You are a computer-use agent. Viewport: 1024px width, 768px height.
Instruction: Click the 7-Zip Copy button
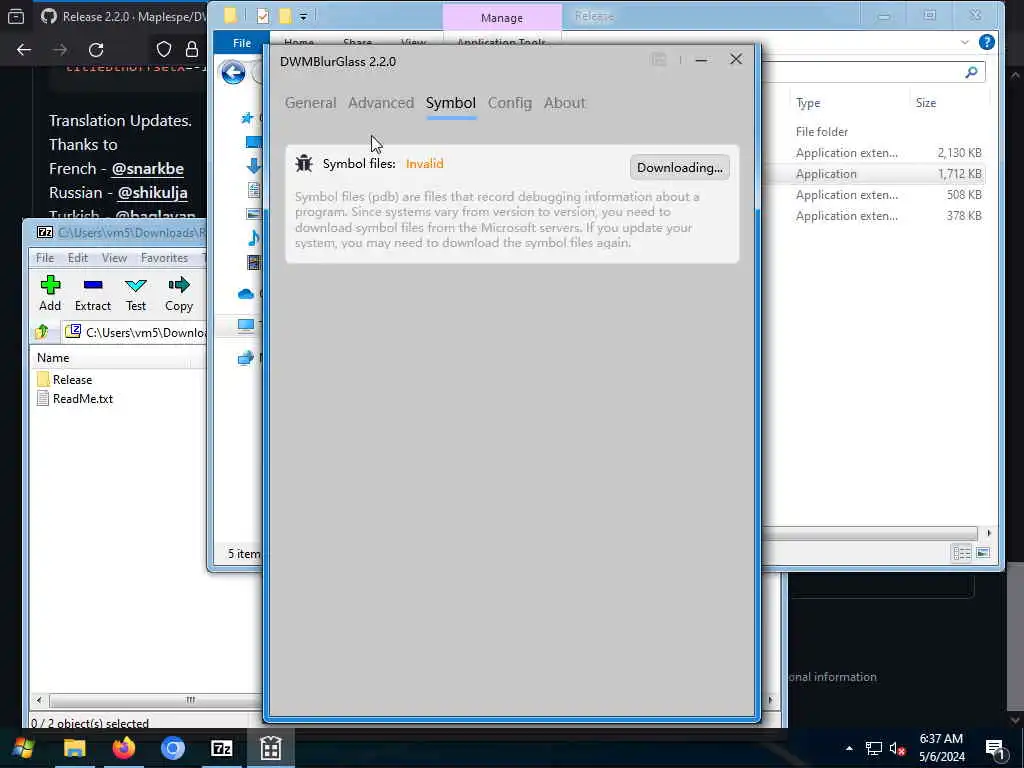pos(179,293)
